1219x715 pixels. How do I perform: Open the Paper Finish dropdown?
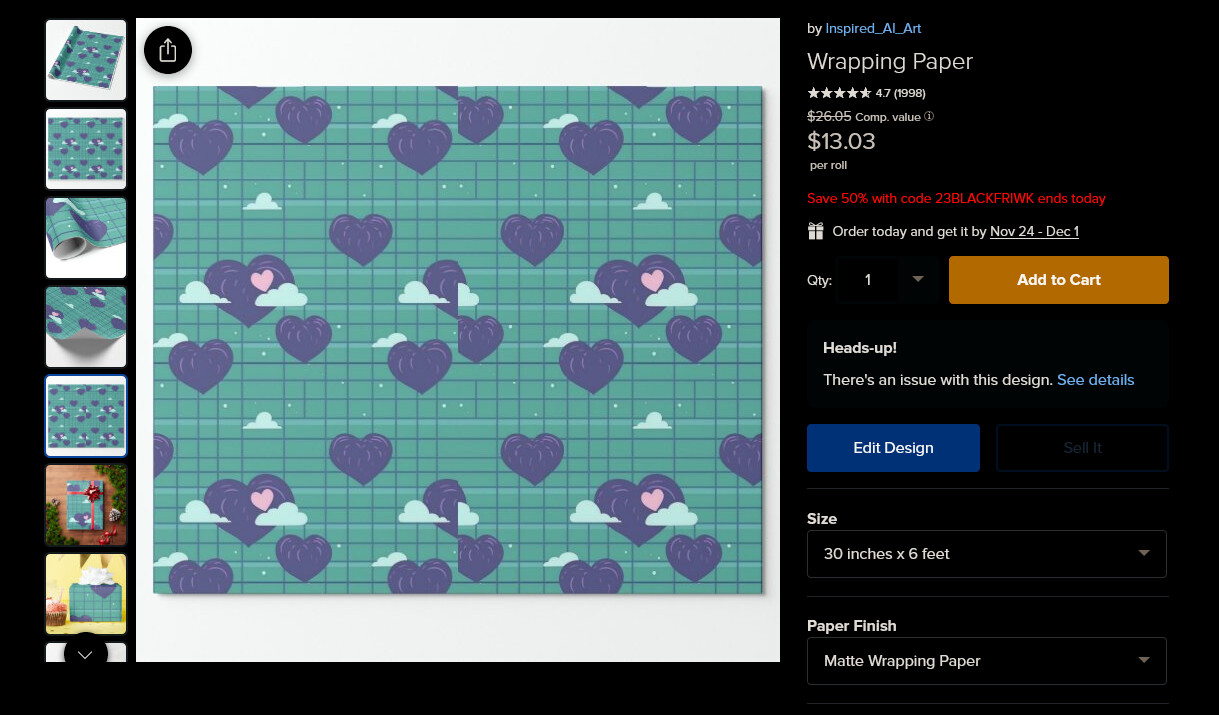[987, 661]
